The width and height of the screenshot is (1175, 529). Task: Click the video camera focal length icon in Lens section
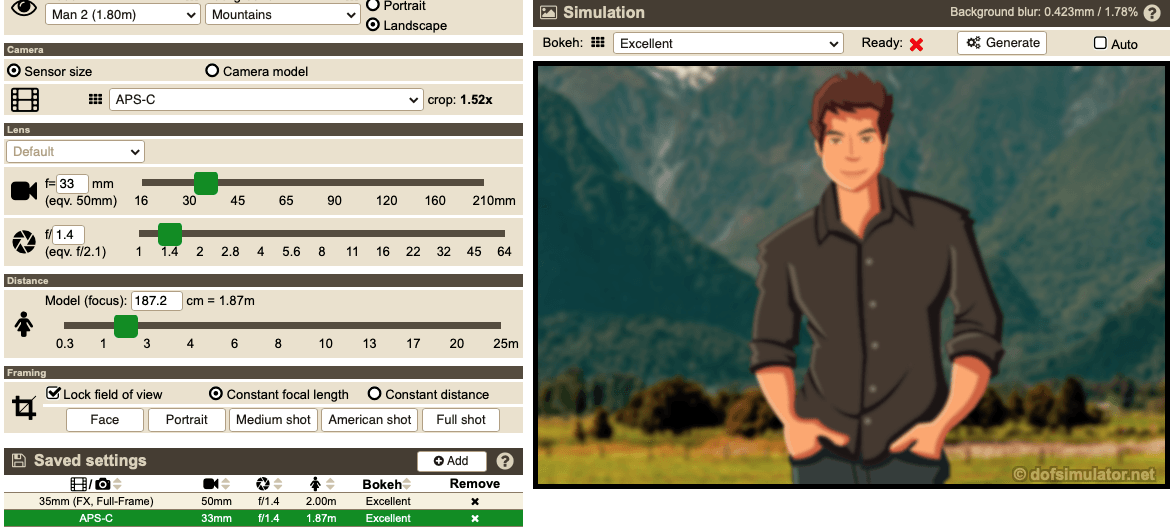[x=24, y=191]
